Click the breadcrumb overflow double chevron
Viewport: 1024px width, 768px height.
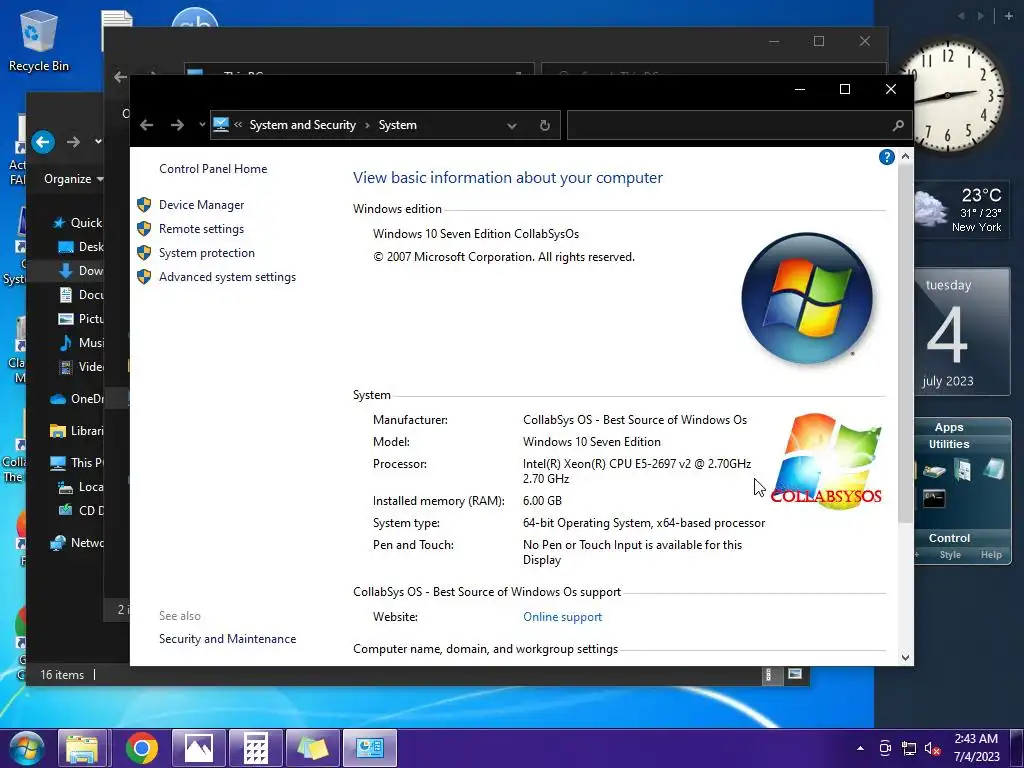(x=238, y=125)
